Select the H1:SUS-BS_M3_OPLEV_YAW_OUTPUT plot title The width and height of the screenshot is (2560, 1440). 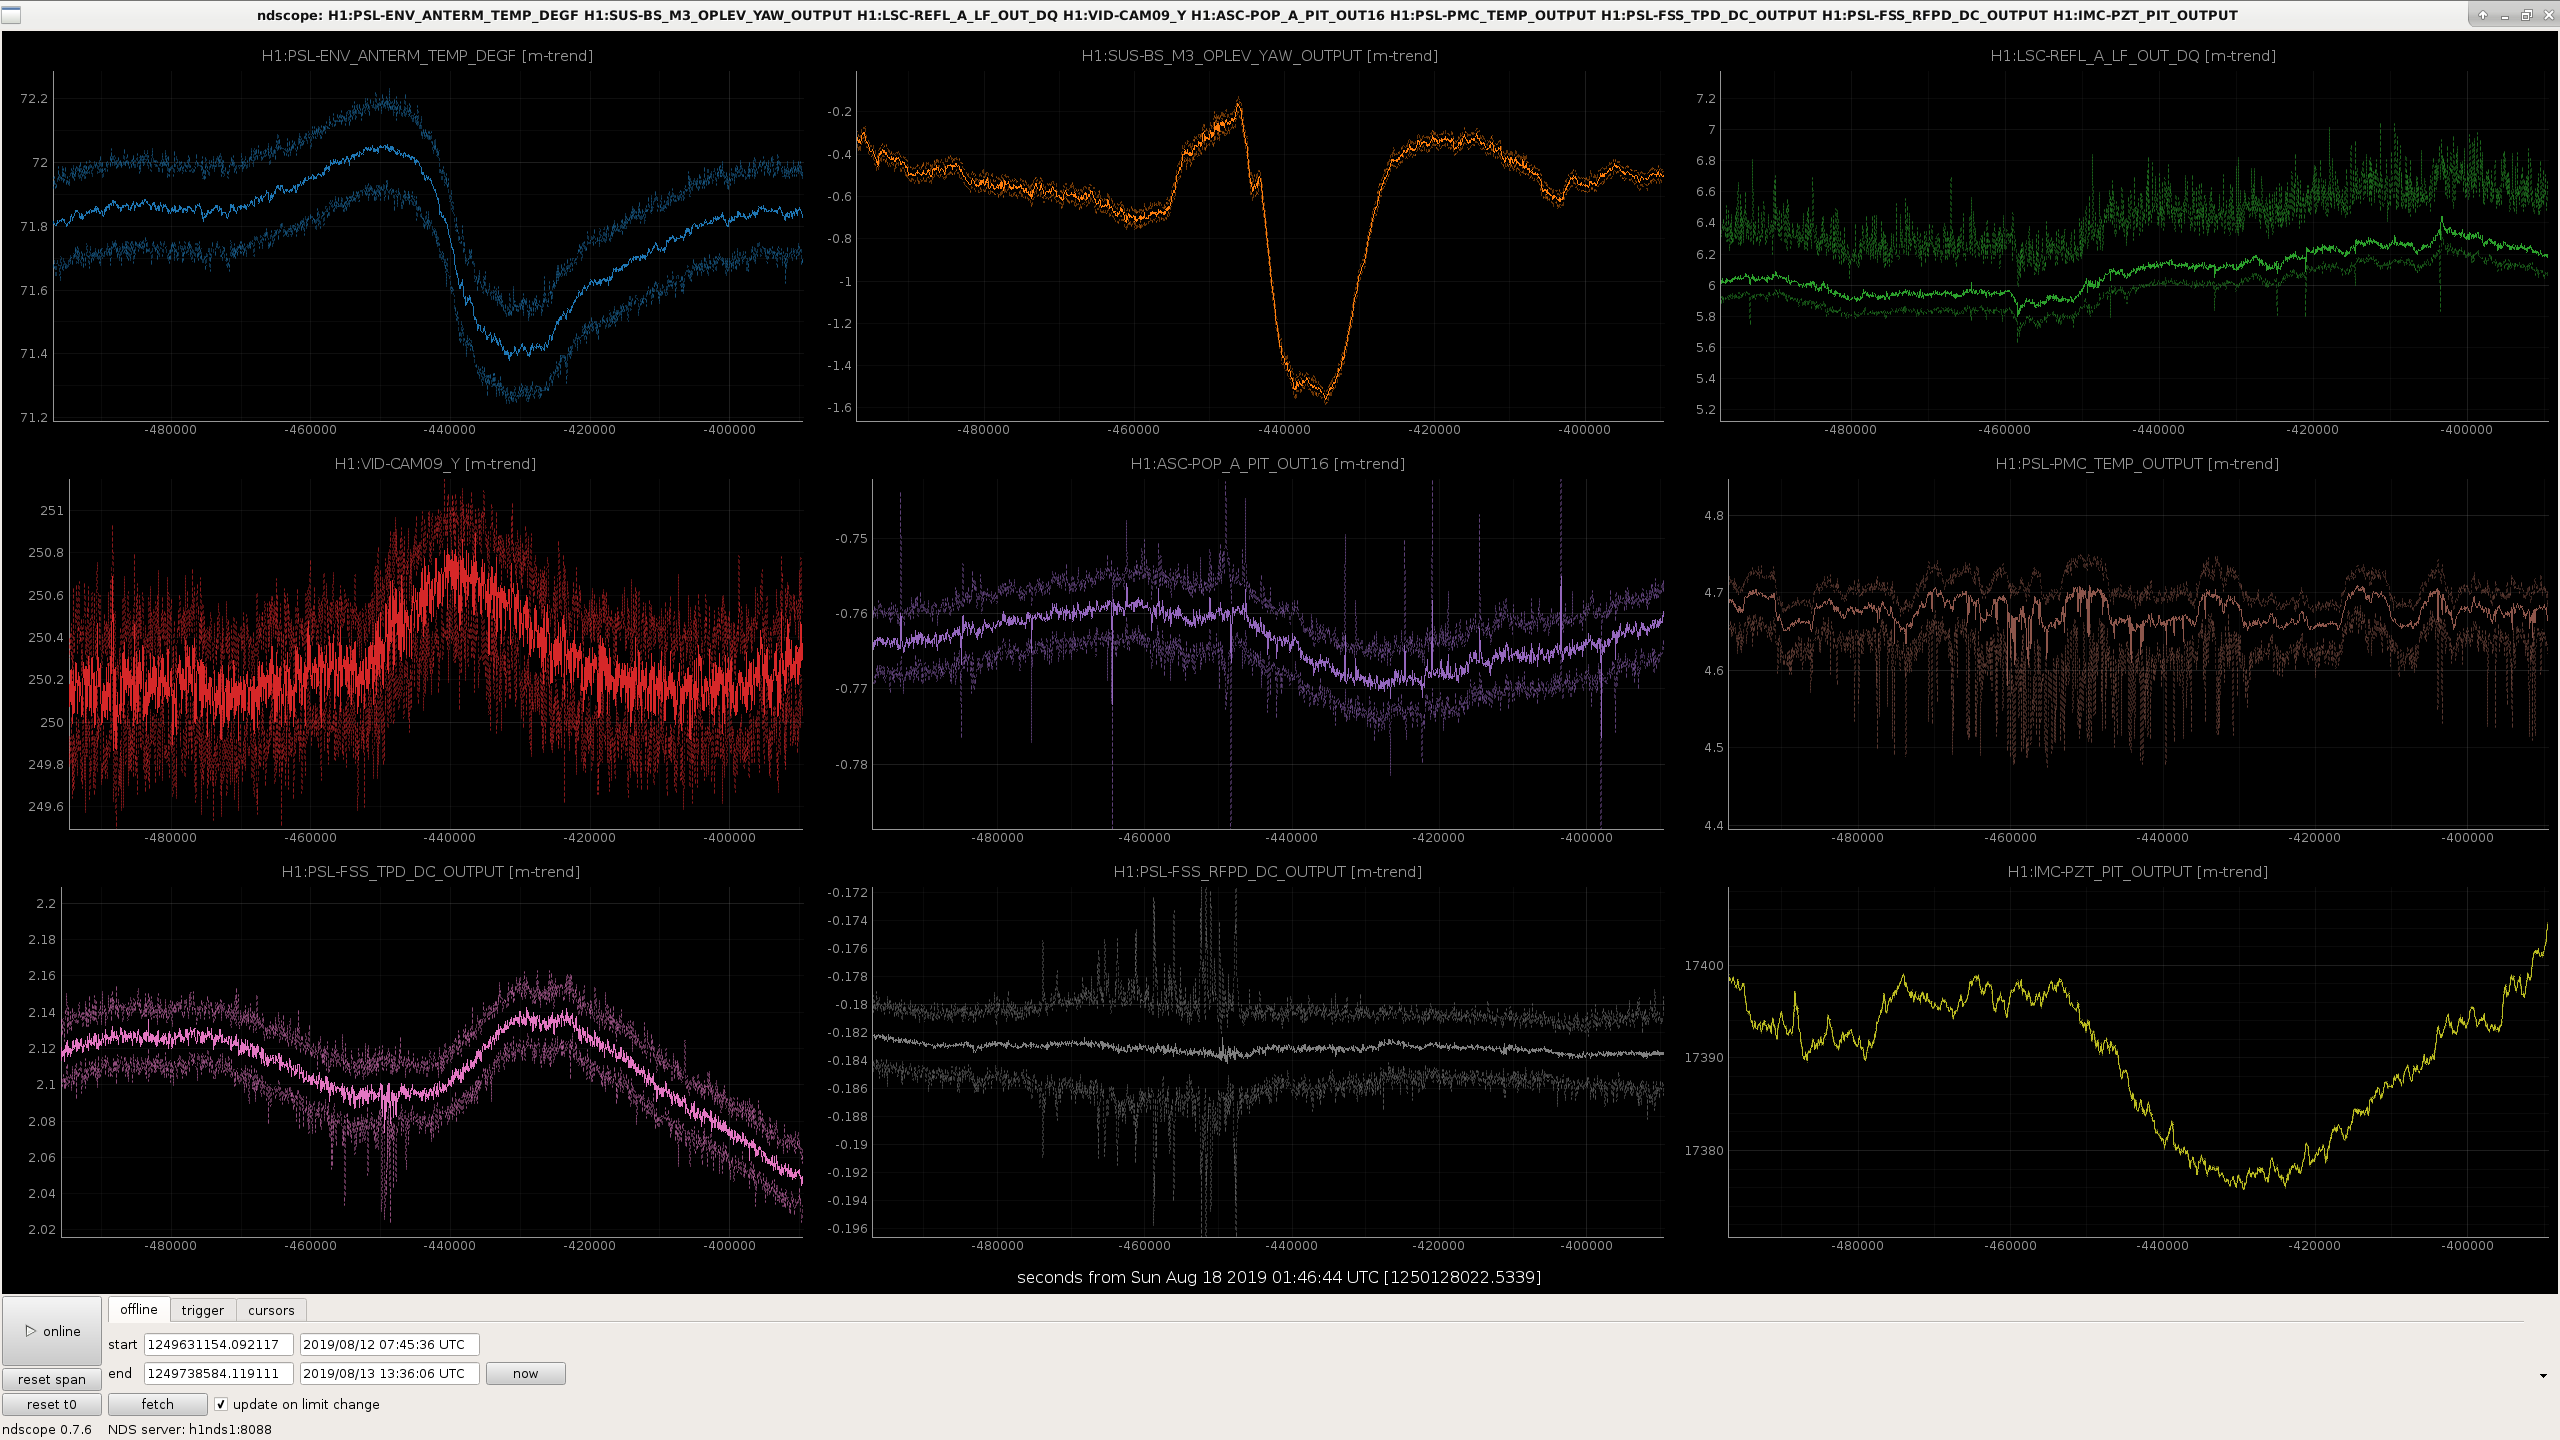pyautogui.click(x=1260, y=56)
